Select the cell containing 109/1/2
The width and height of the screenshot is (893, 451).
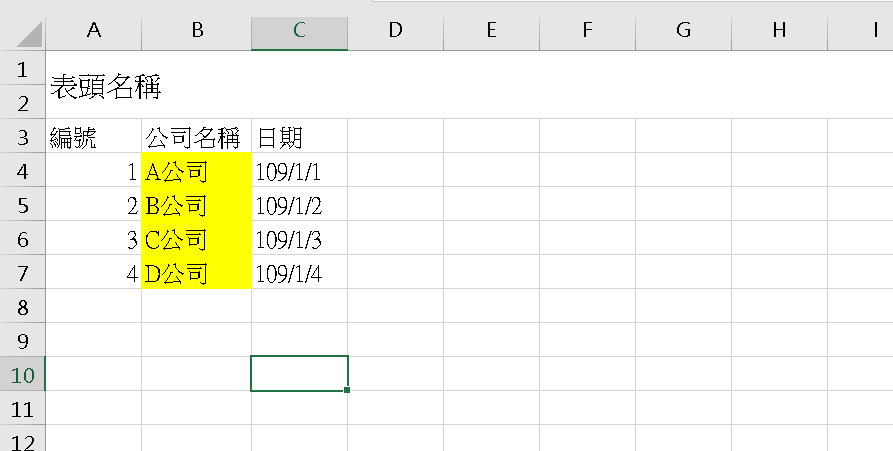click(299, 204)
